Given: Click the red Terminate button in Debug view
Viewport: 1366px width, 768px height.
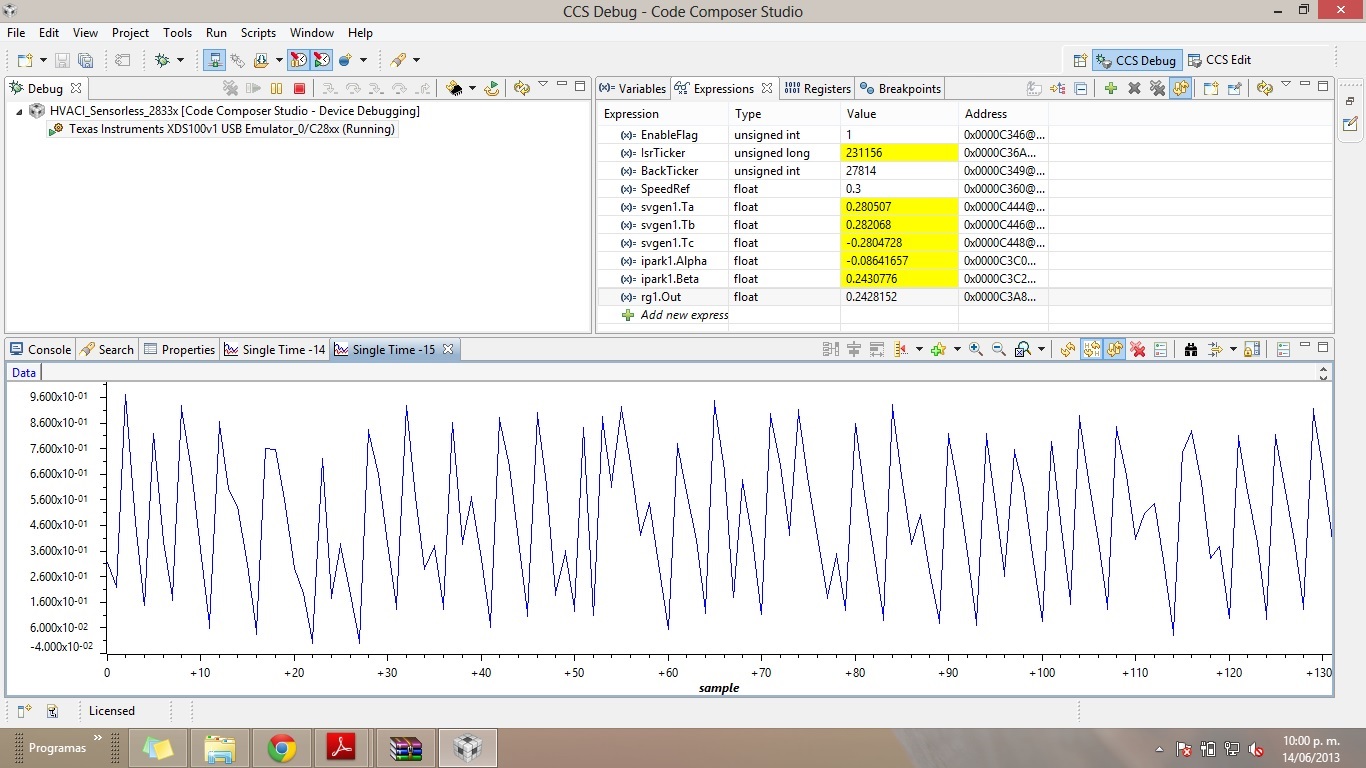Looking at the screenshot, I should pos(299,89).
